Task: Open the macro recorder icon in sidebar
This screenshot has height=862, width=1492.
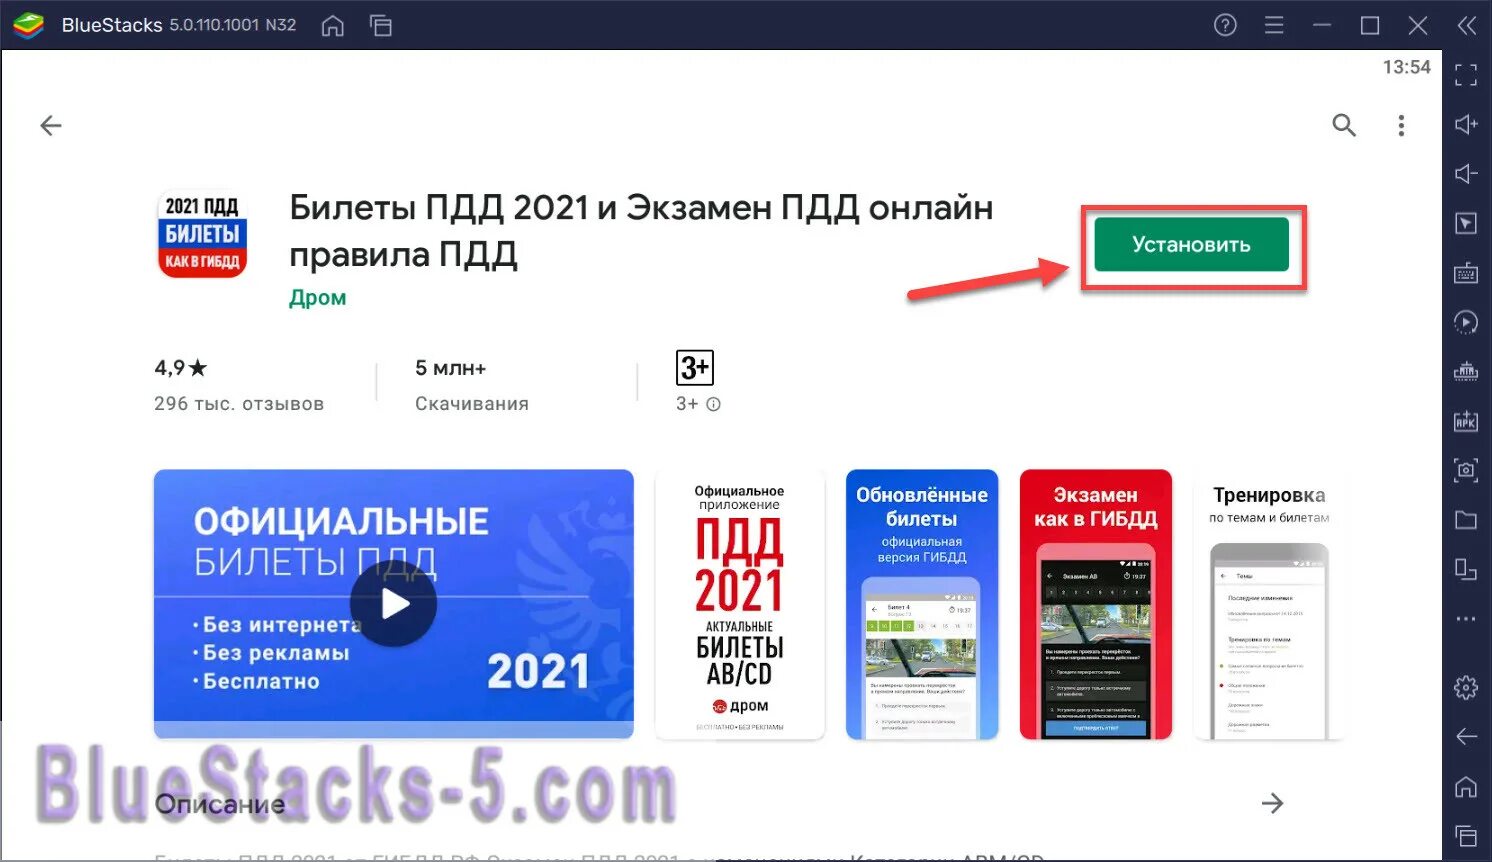Action: pyautogui.click(x=1466, y=371)
